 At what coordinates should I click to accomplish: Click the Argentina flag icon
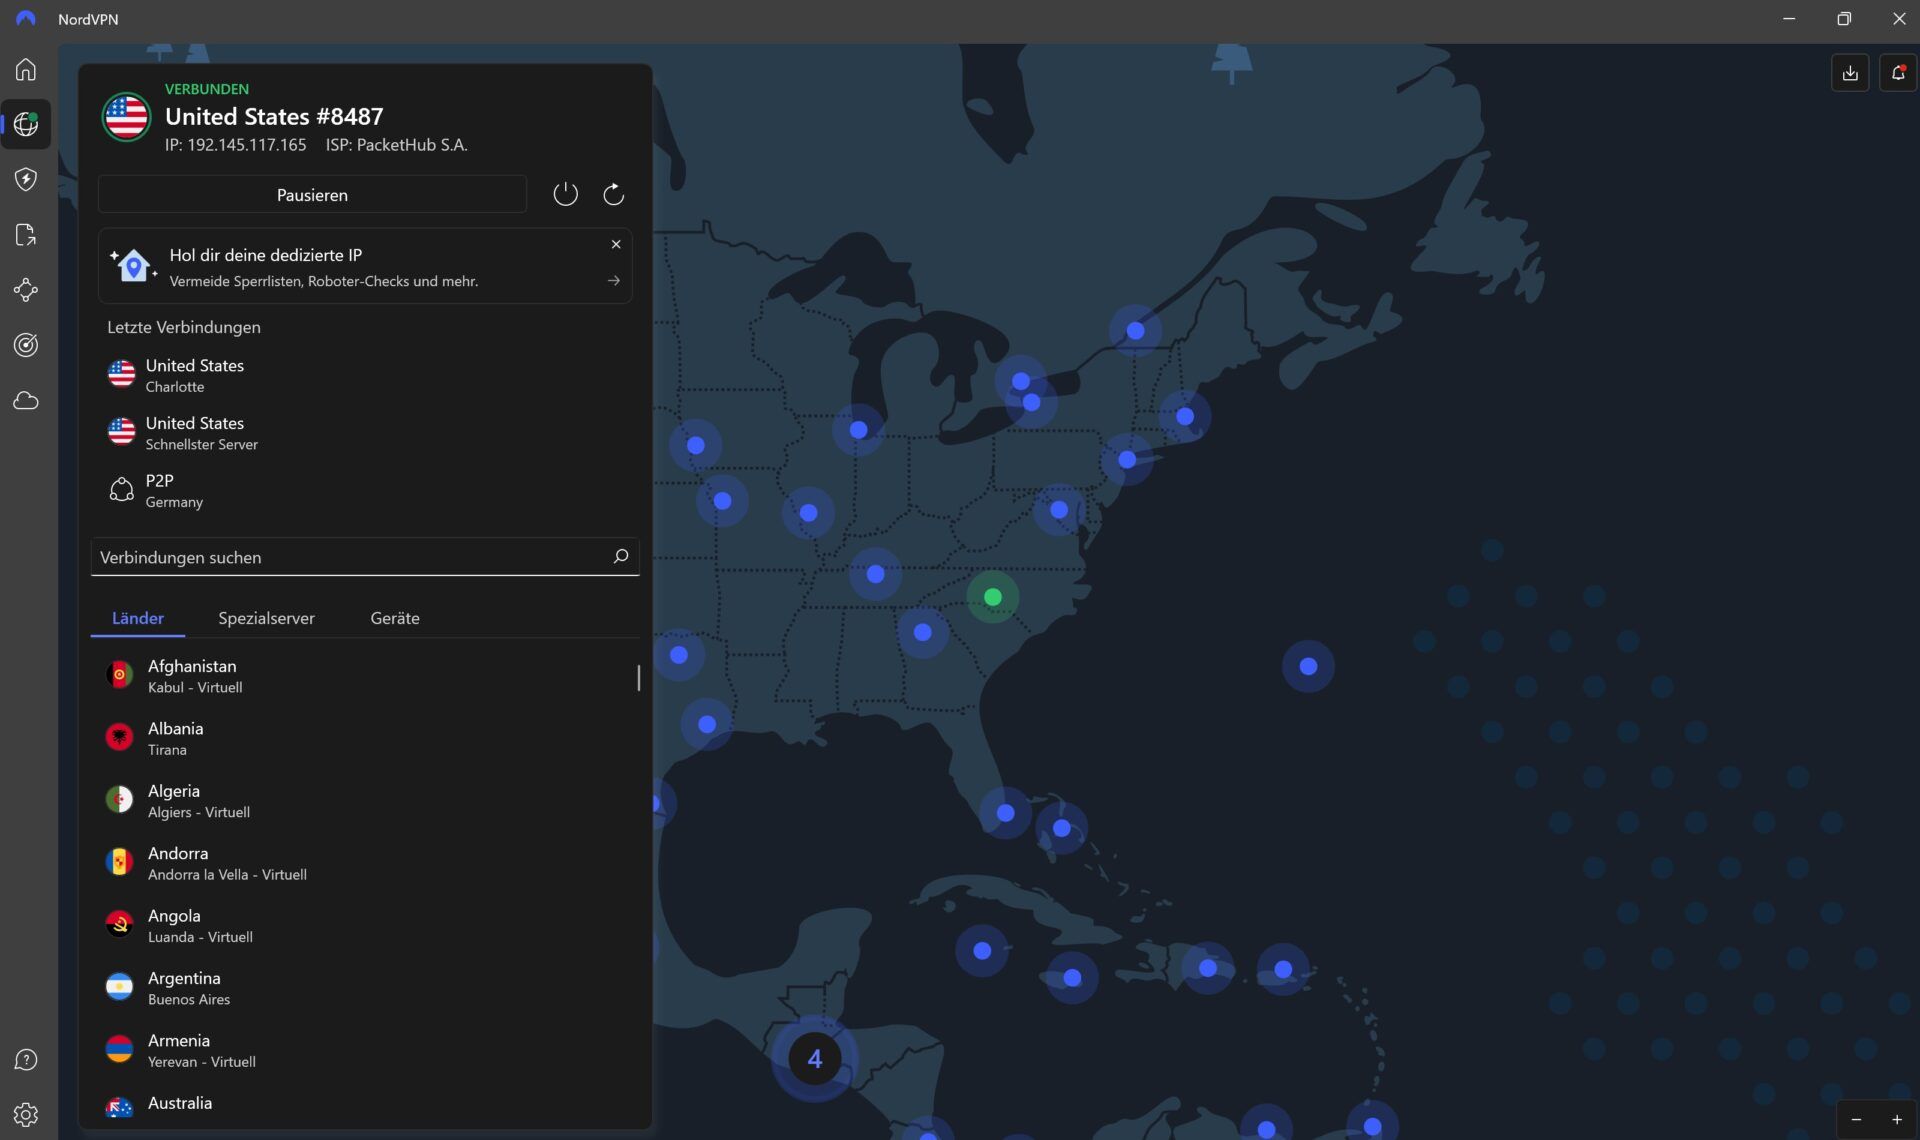120,987
